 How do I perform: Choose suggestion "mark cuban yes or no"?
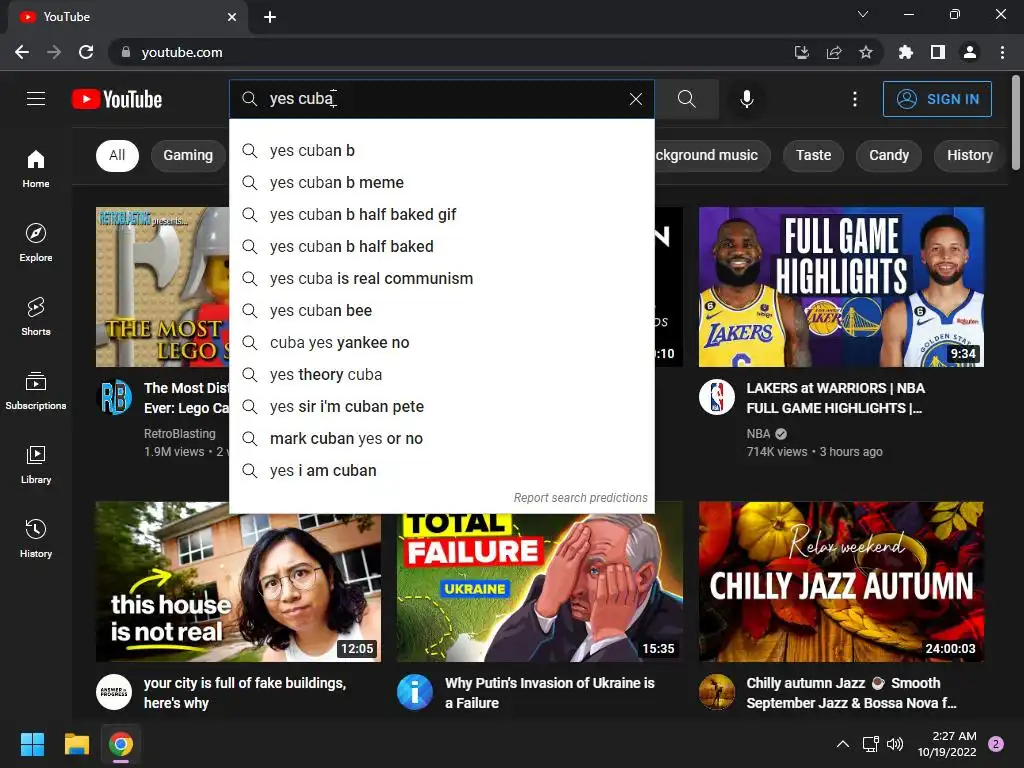tap(441, 438)
